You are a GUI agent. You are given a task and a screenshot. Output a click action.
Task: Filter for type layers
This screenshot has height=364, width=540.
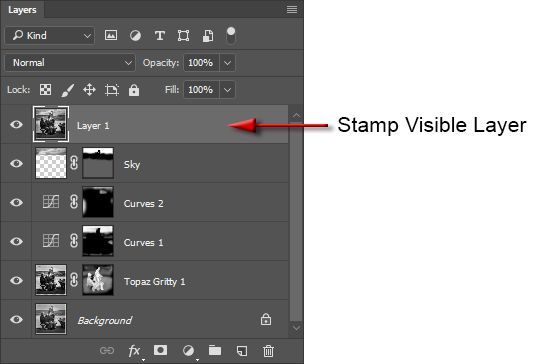[159, 35]
